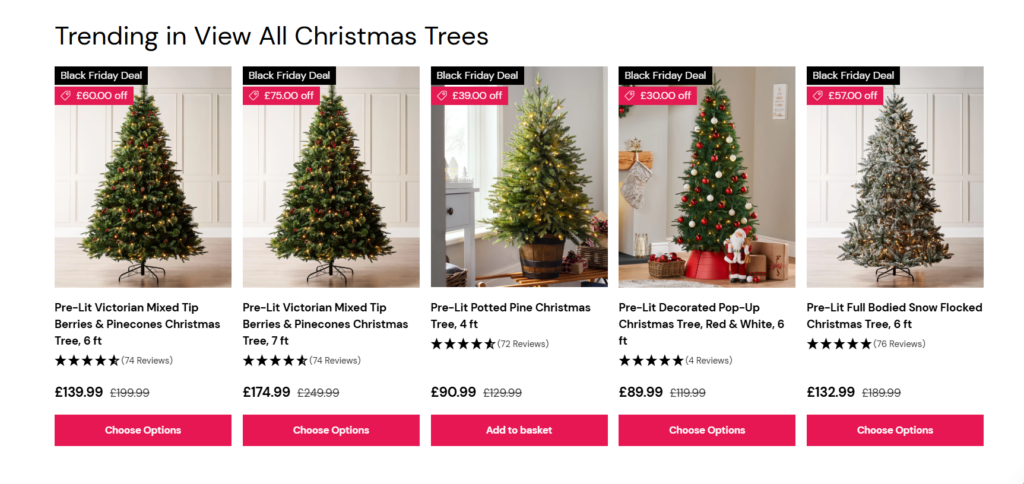1024x484 pixels.
Task: Open the red and white decorated tree image
Action: (707, 177)
